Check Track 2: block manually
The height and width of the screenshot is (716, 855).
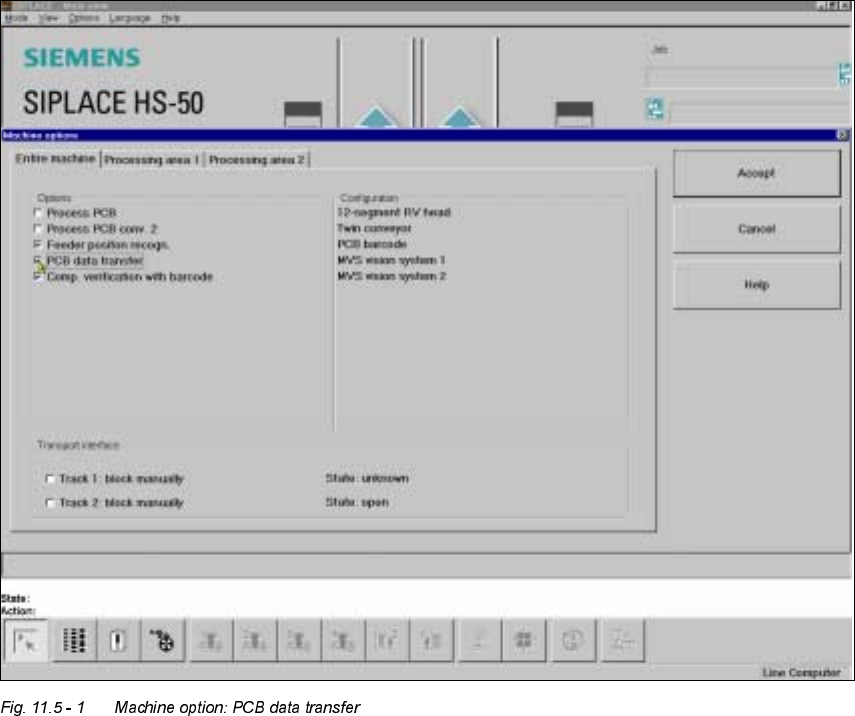50,503
